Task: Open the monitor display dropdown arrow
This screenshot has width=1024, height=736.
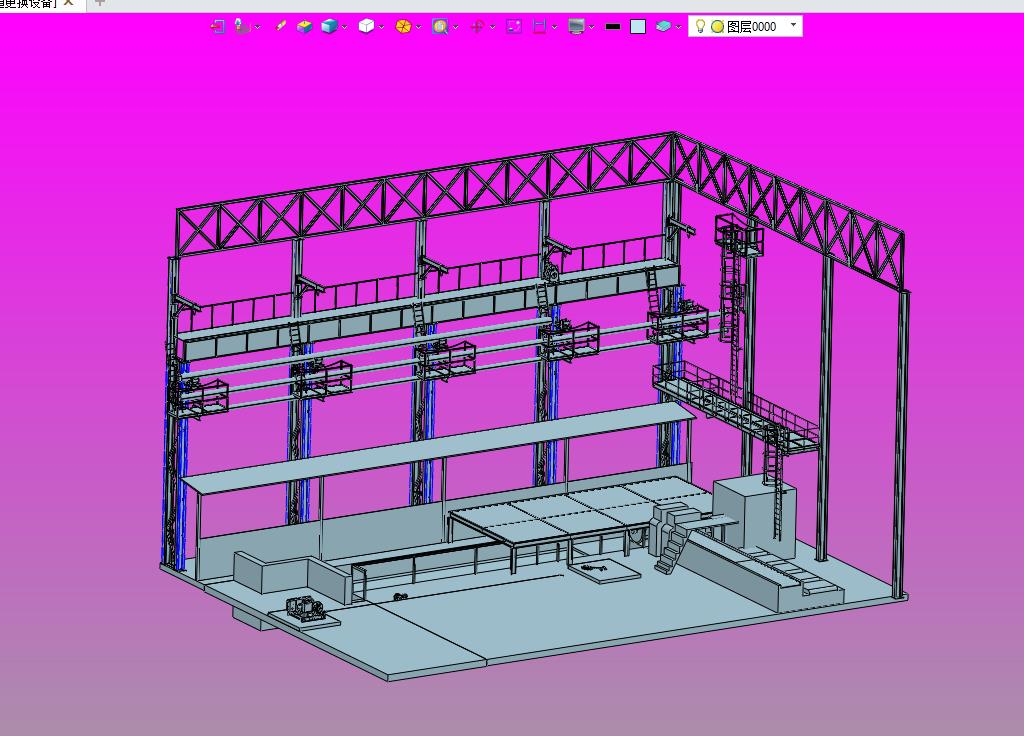Action: click(591, 27)
